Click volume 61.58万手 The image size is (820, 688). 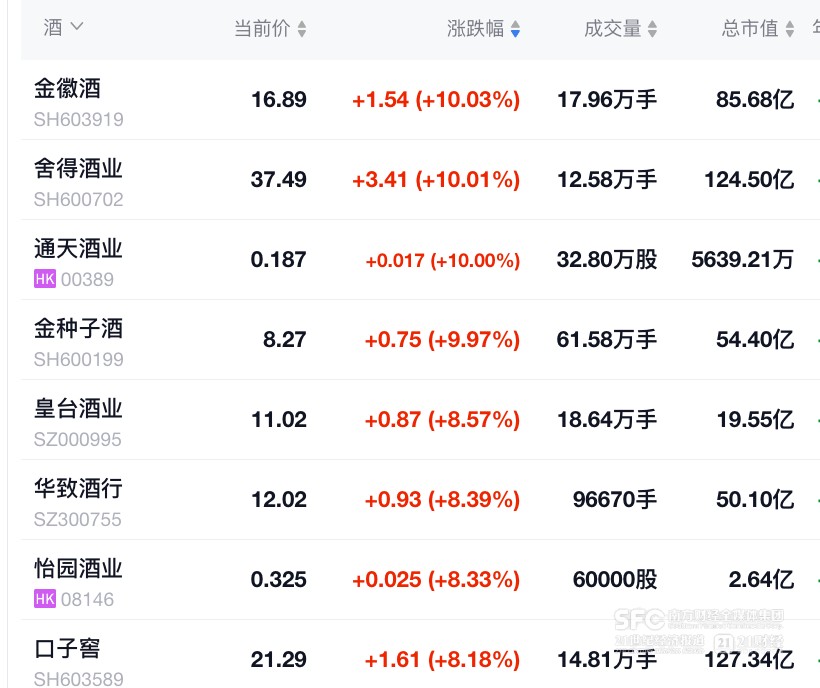tap(607, 339)
